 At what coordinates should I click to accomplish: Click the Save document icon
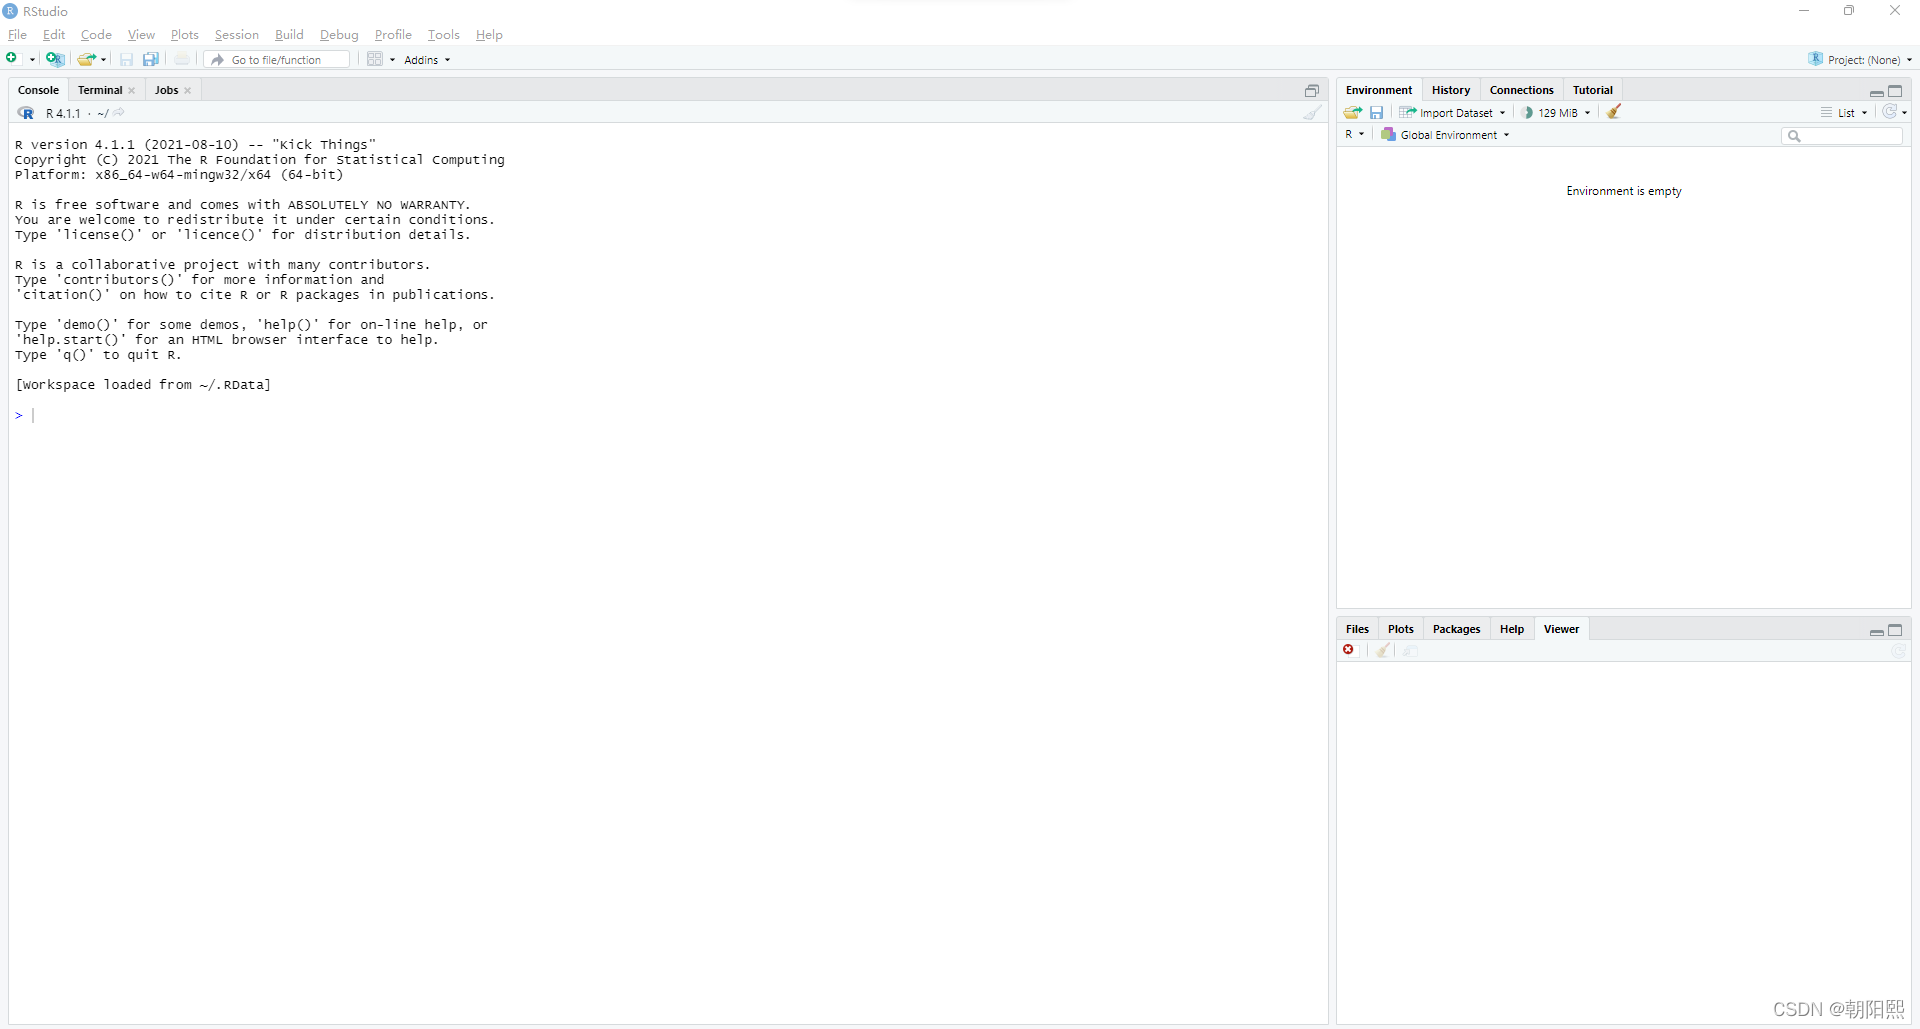(x=126, y=59)
